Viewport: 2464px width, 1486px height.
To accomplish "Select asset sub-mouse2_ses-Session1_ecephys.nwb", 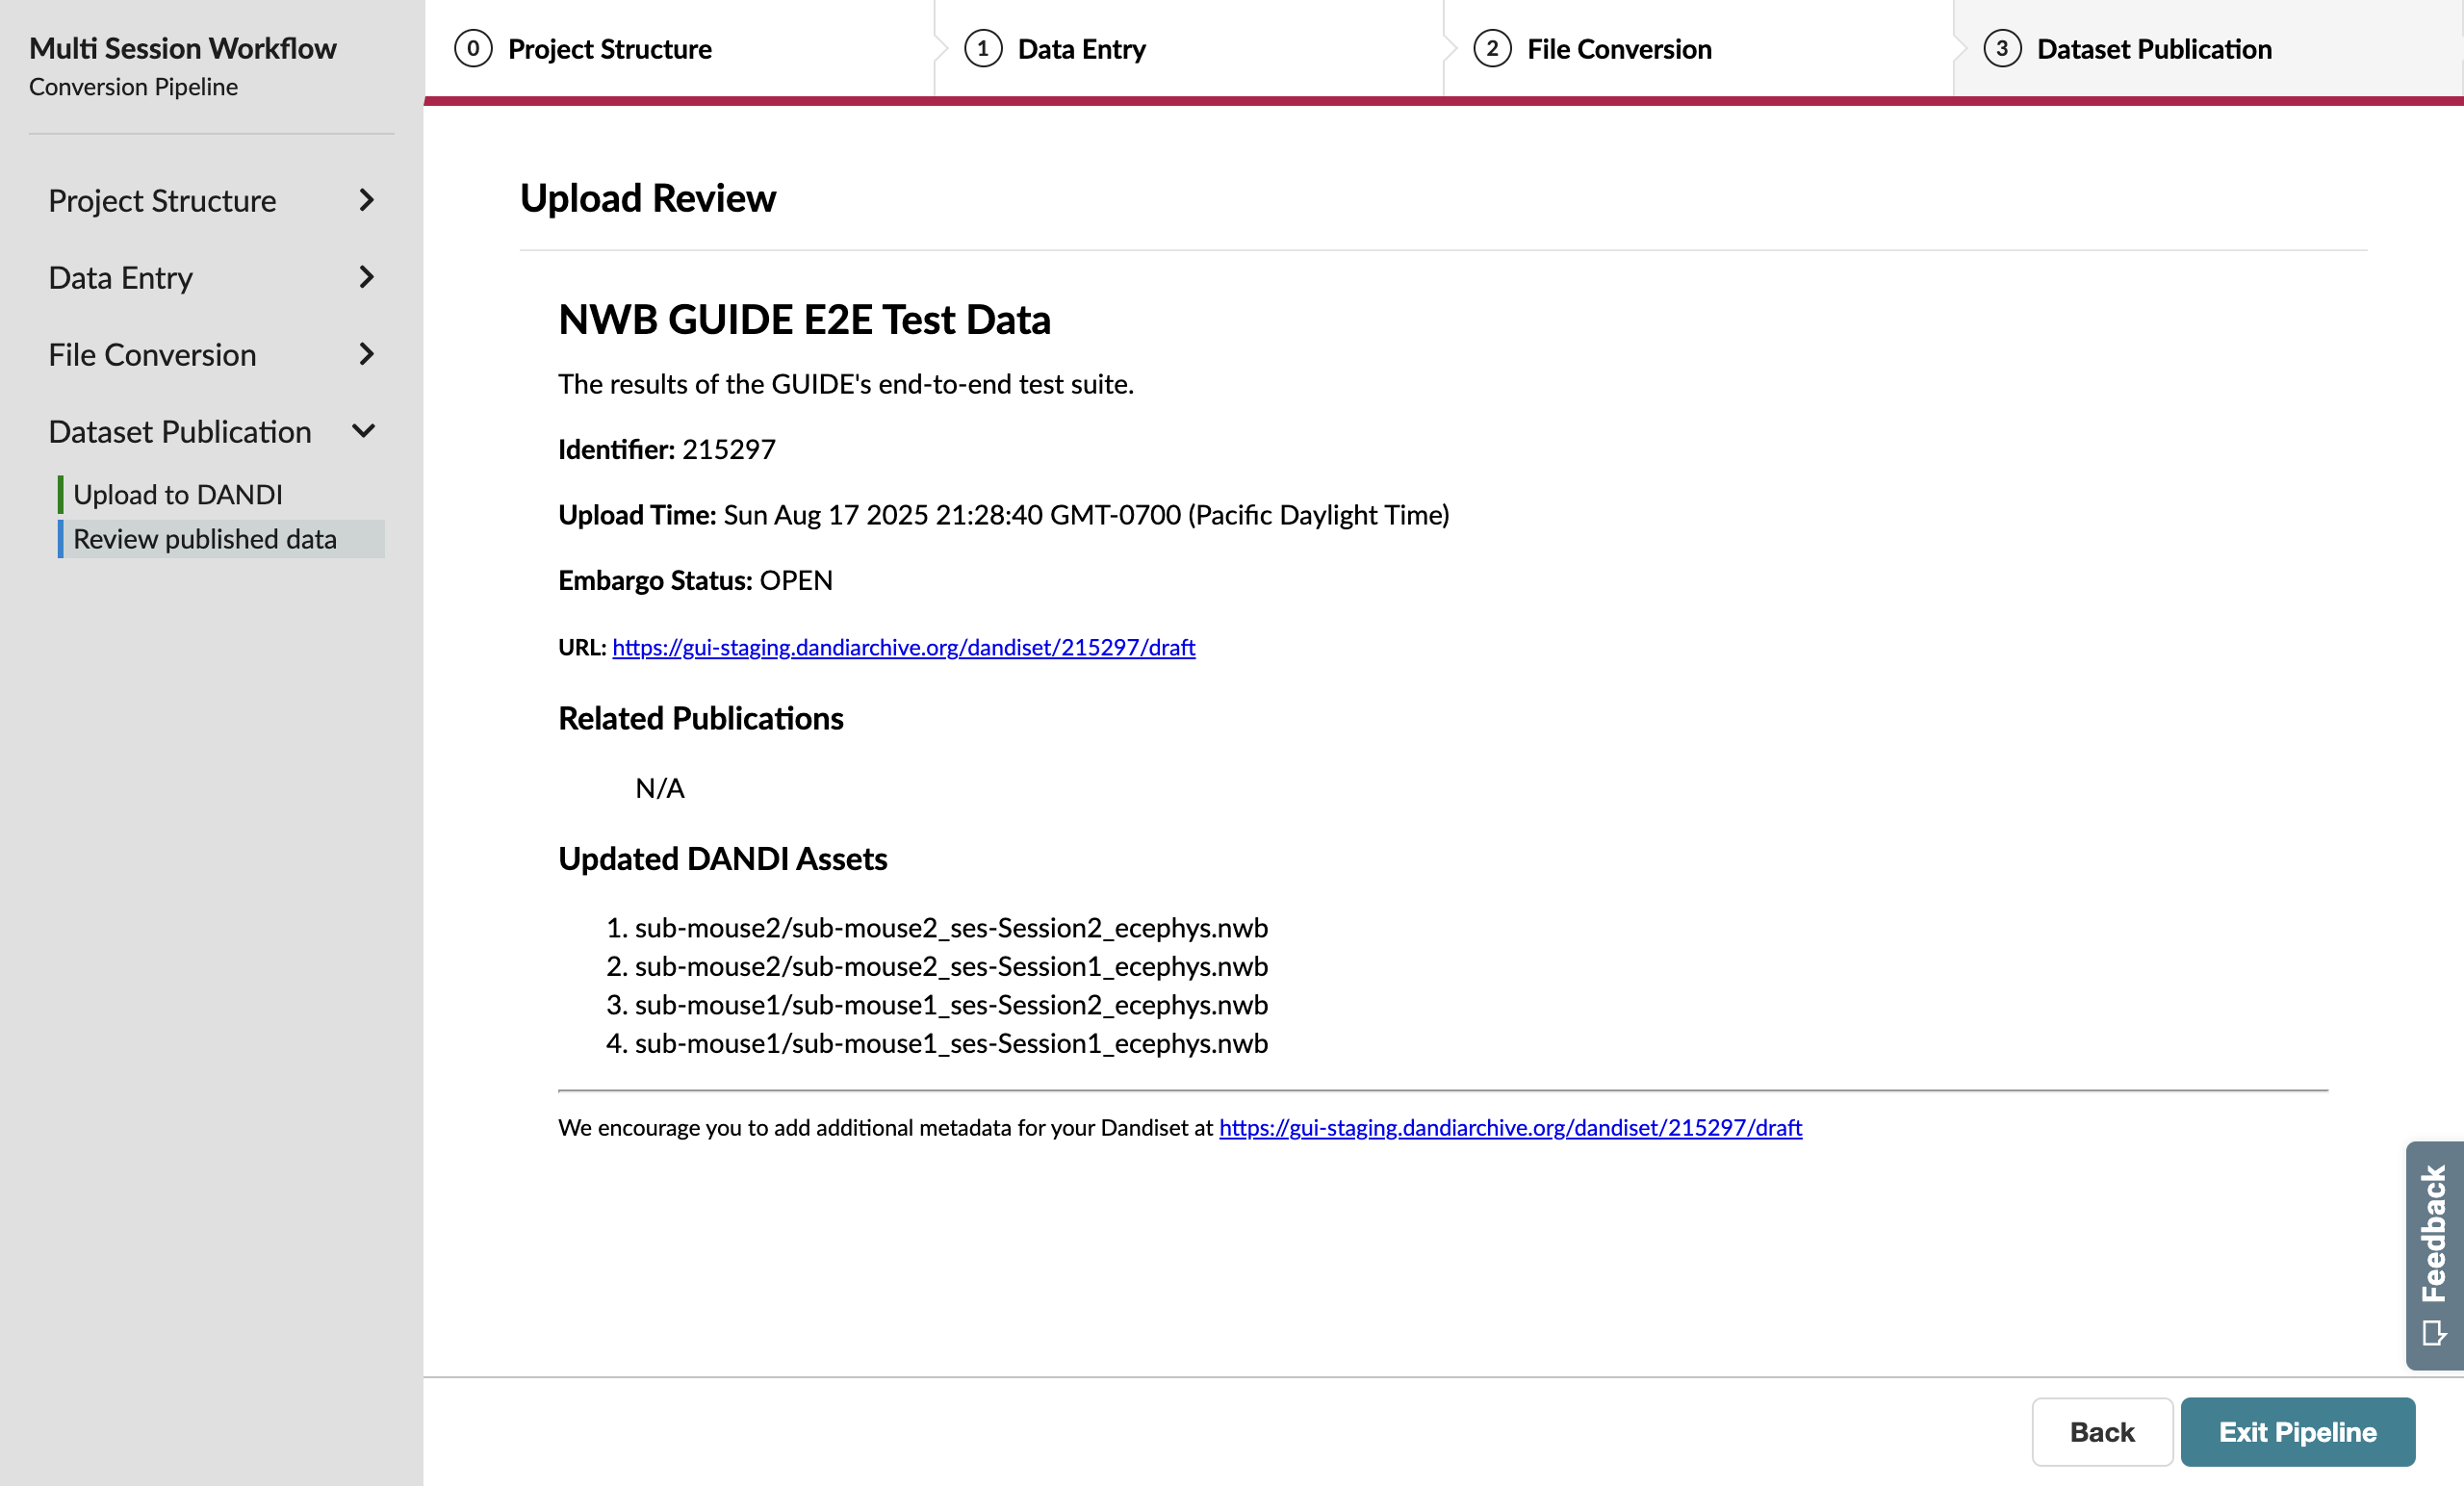I will 951,966.
